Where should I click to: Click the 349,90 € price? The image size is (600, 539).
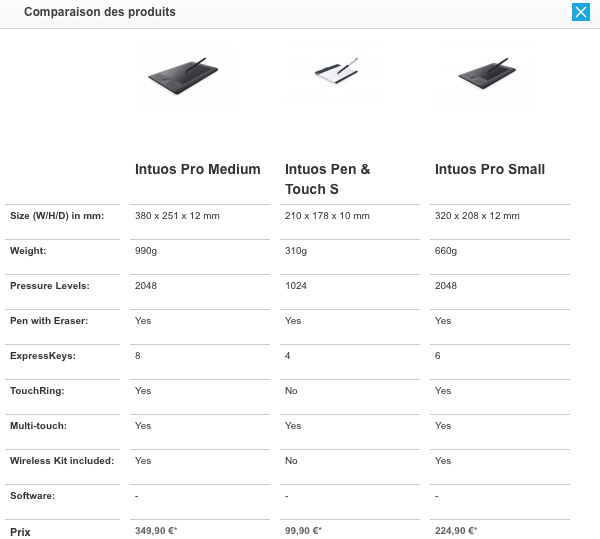(x=156, y=531)
